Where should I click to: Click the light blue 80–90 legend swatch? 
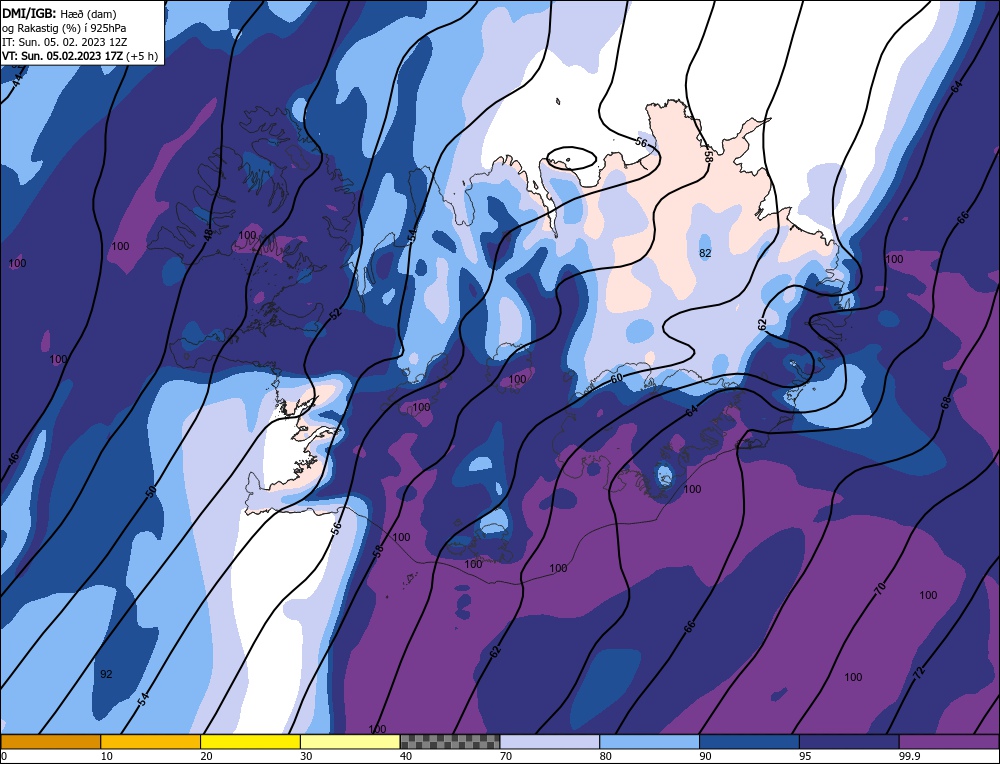pos(649,741)
